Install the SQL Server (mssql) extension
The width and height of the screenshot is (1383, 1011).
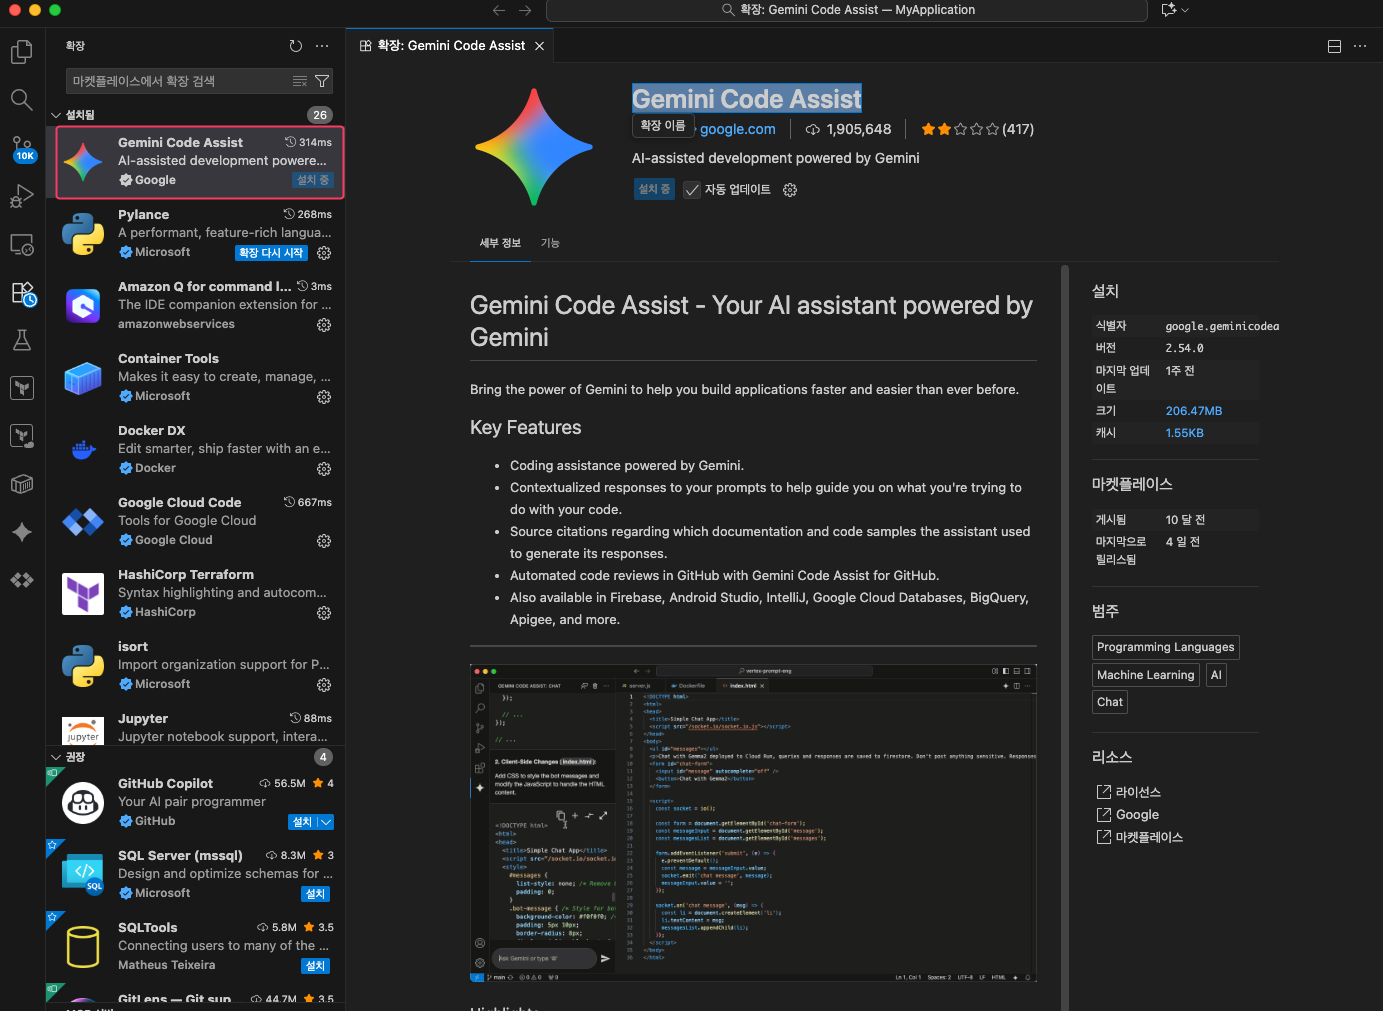315,894
